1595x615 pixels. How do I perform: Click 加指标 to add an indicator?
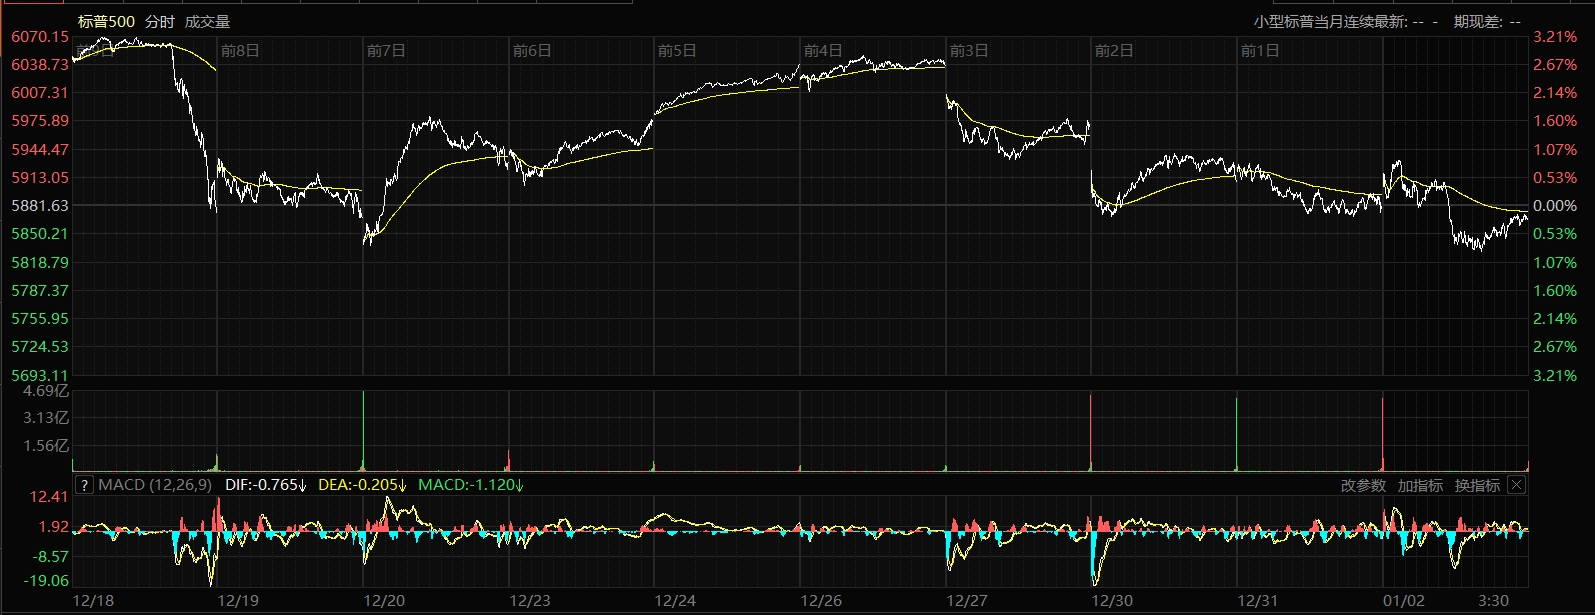[x=1420, y=485]
